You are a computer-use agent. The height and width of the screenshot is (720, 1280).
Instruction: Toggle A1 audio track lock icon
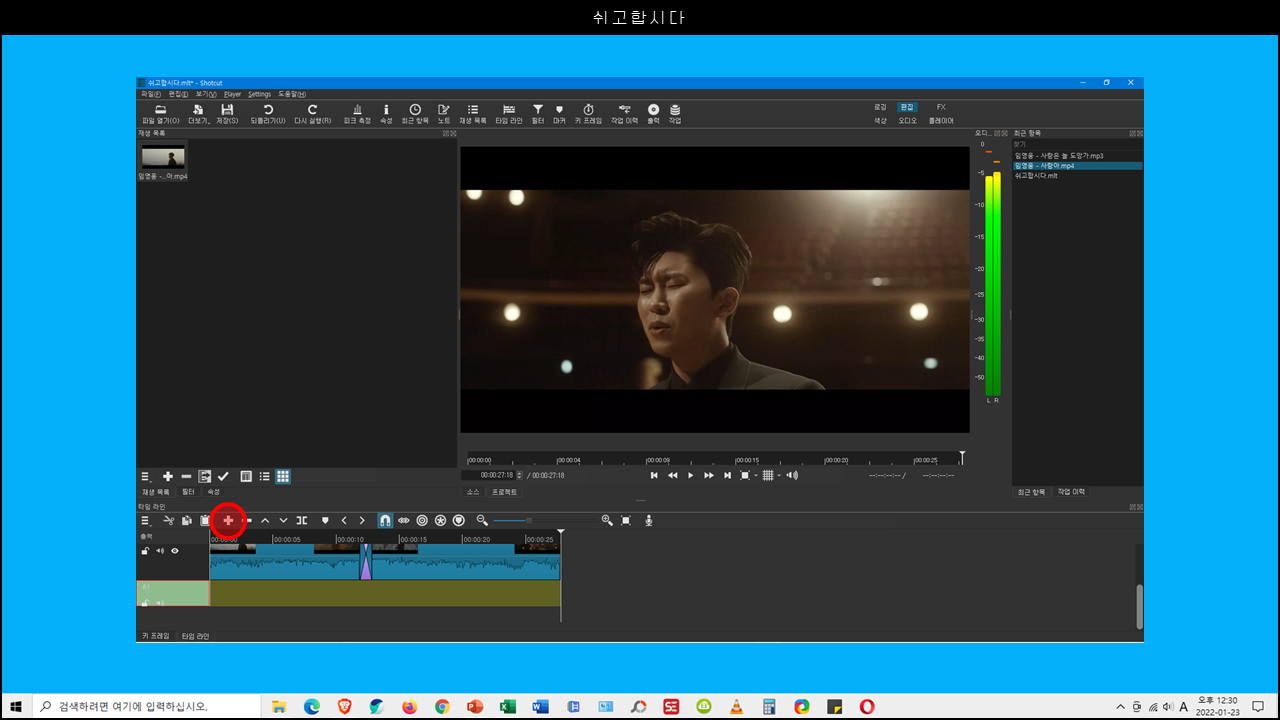(x=146, y=603)
